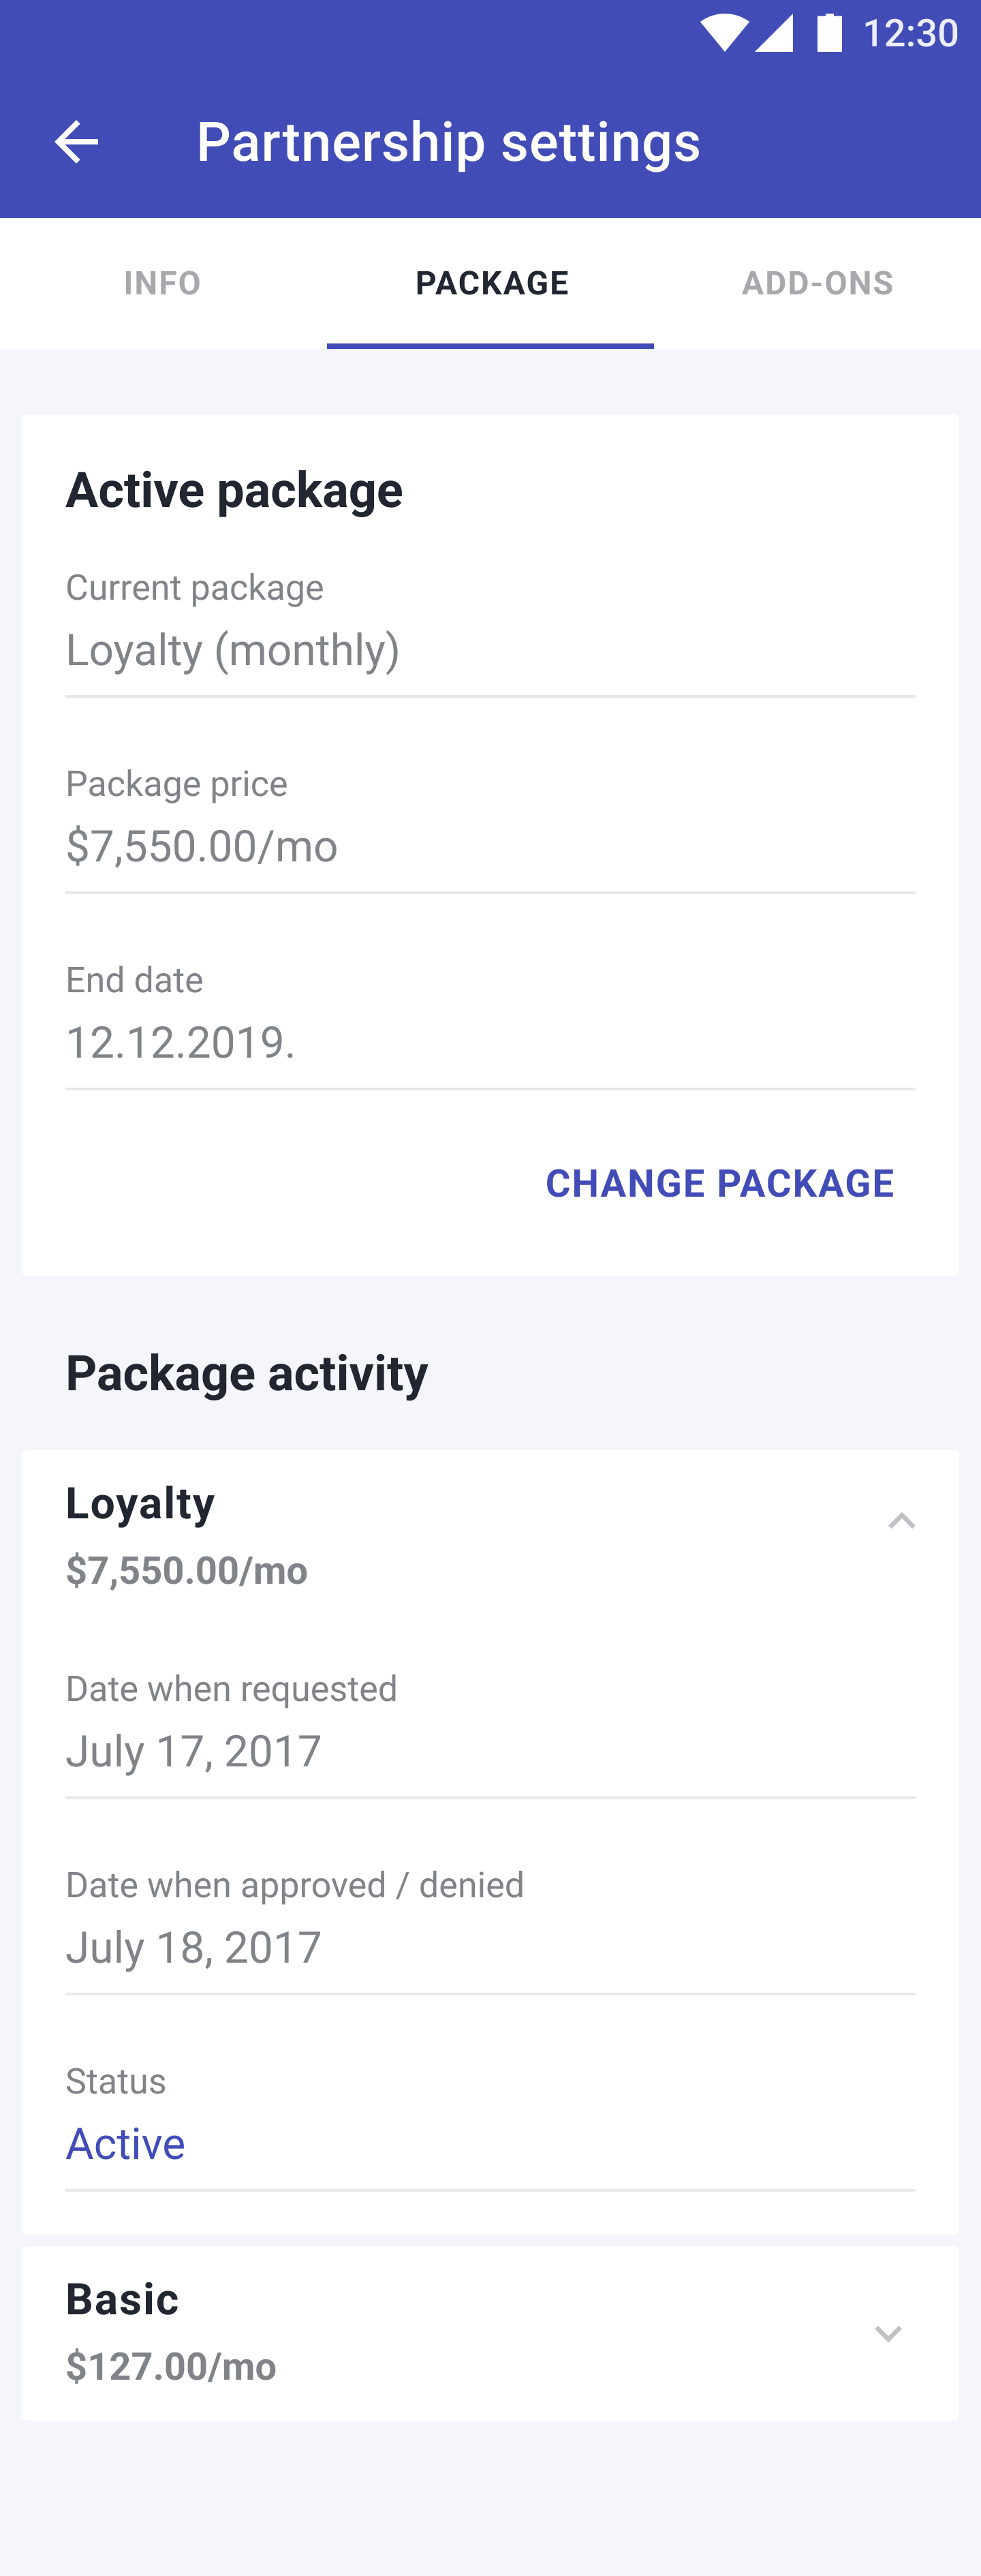Collapse the Loyalty package chevron
Image resolution: width=981 pixels, height=2576 pixels.
pyautogui.click(x=902, y=1521)
